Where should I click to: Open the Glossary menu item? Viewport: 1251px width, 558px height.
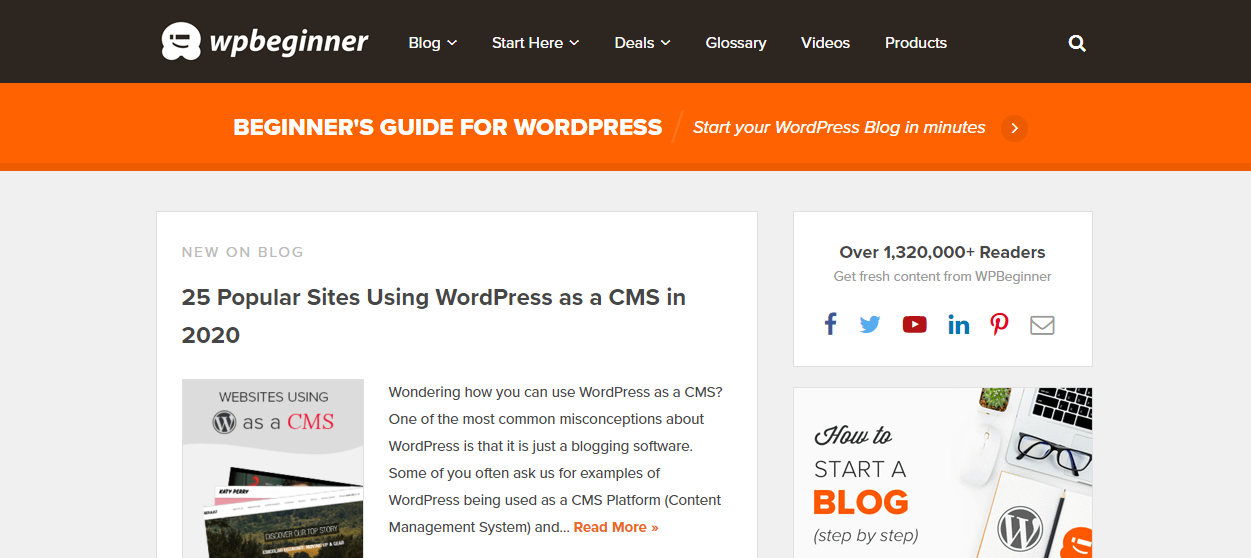click(736, 43)
